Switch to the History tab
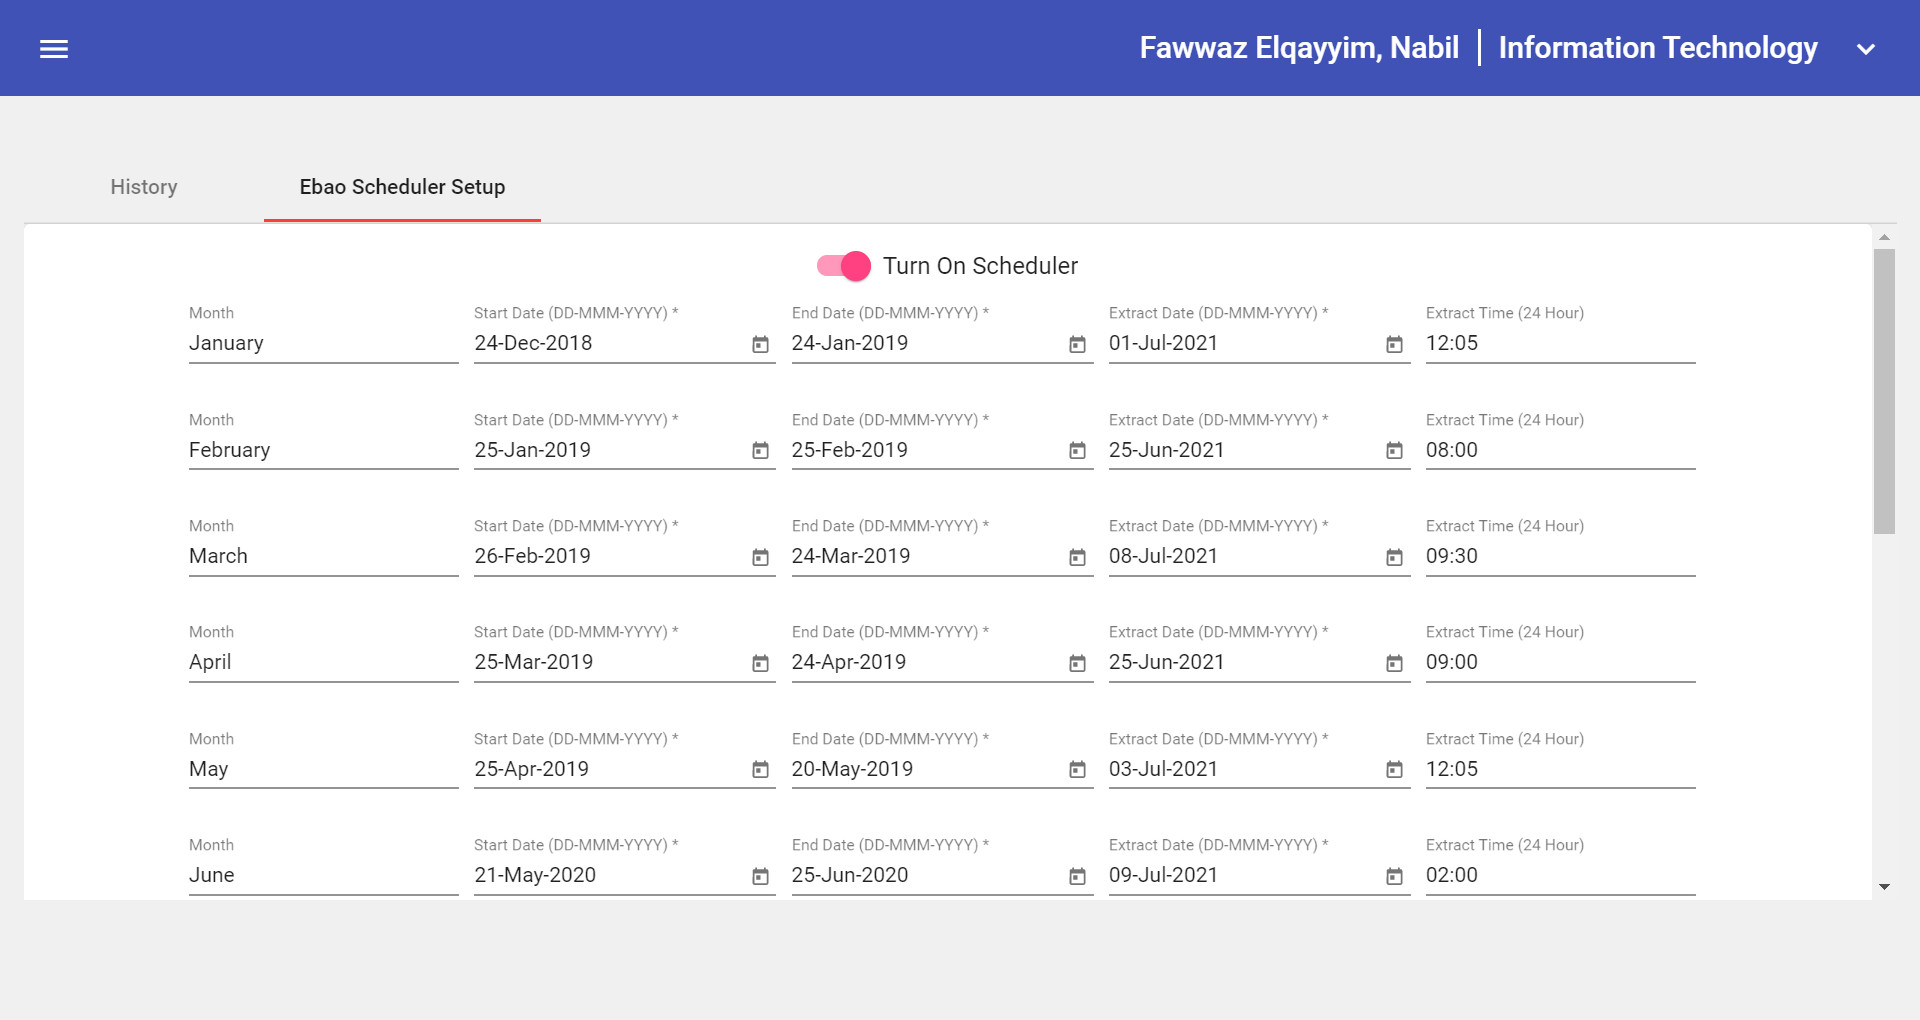This screenshot has height=1020, width=1920. tap(143, 187)
